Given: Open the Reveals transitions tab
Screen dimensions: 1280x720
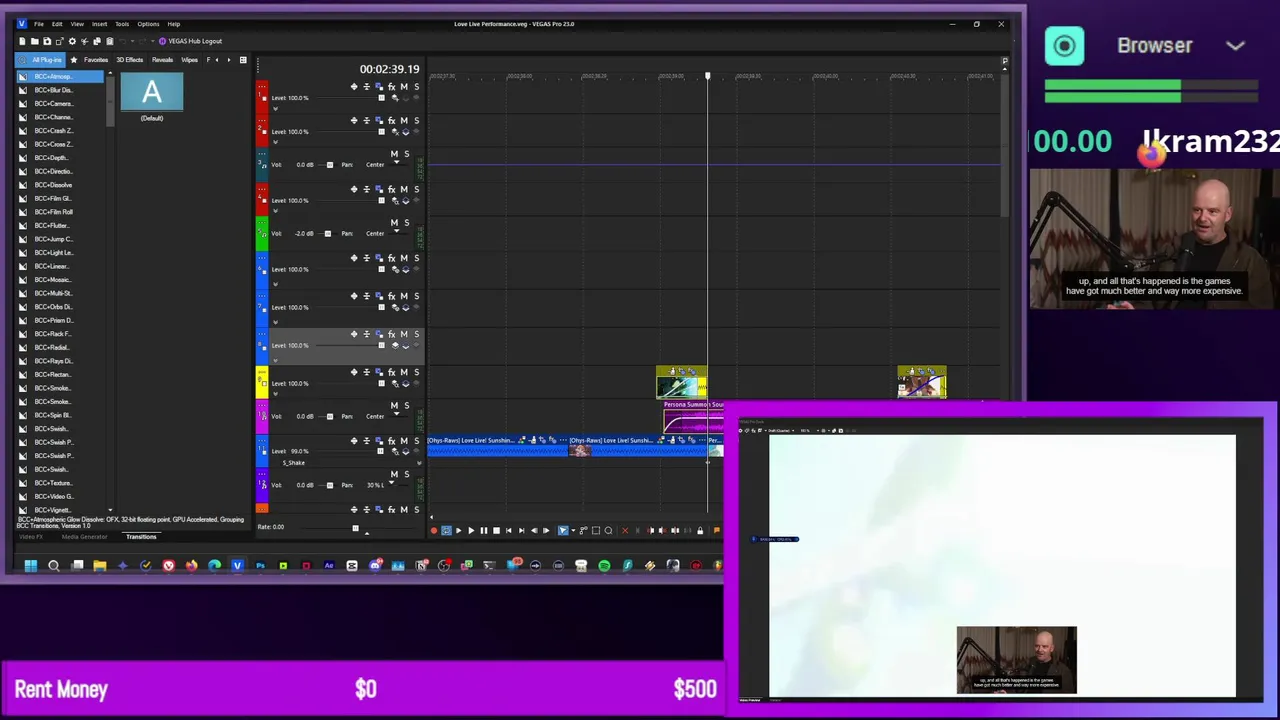Looking at the screenshot, I should coord(162,60).
